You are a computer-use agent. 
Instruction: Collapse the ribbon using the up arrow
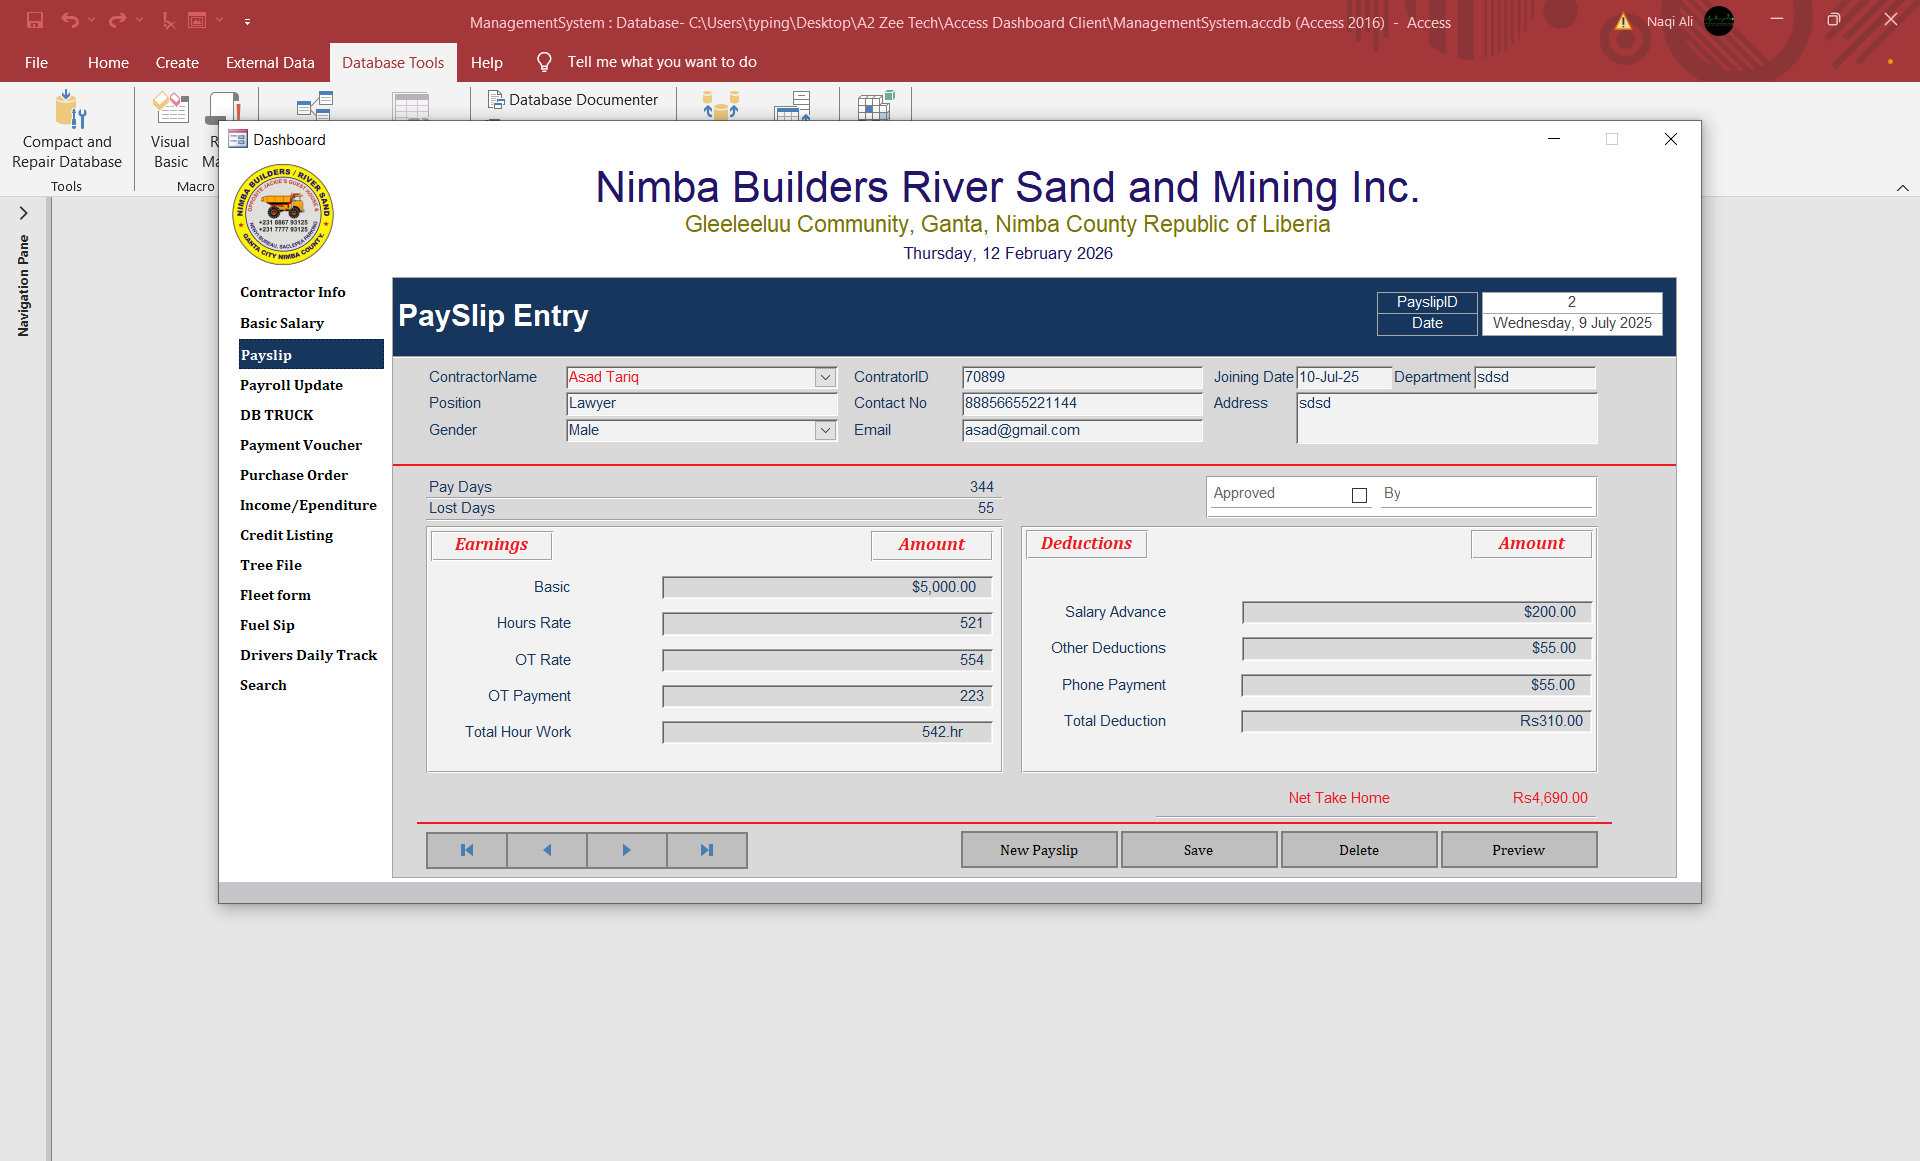1903,188
